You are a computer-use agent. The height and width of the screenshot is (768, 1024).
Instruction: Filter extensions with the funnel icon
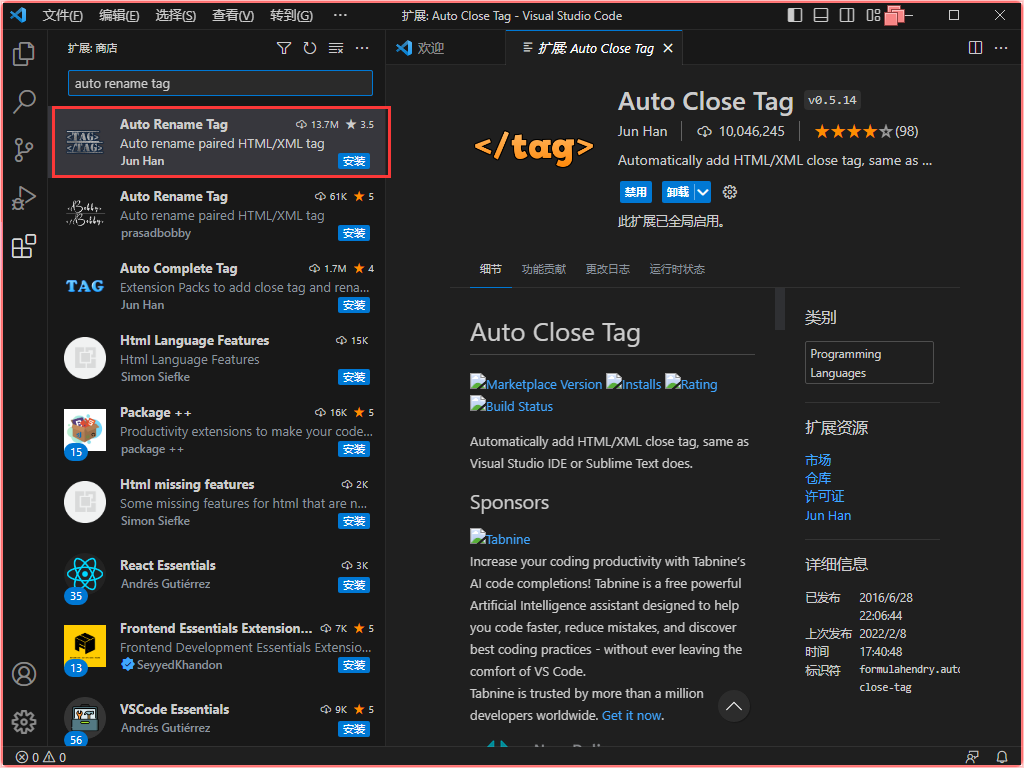pos(284,48)
